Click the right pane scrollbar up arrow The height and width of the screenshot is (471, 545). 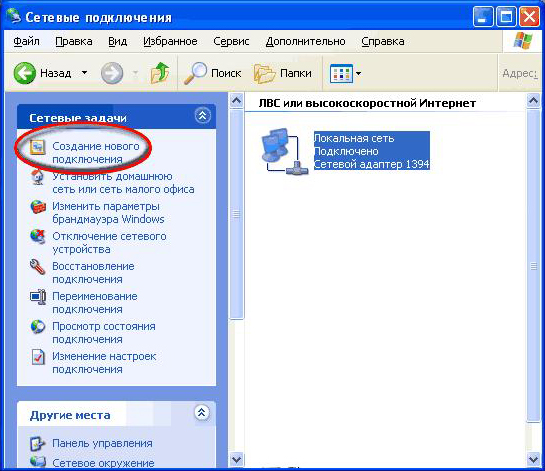click(x=534, y=101)
